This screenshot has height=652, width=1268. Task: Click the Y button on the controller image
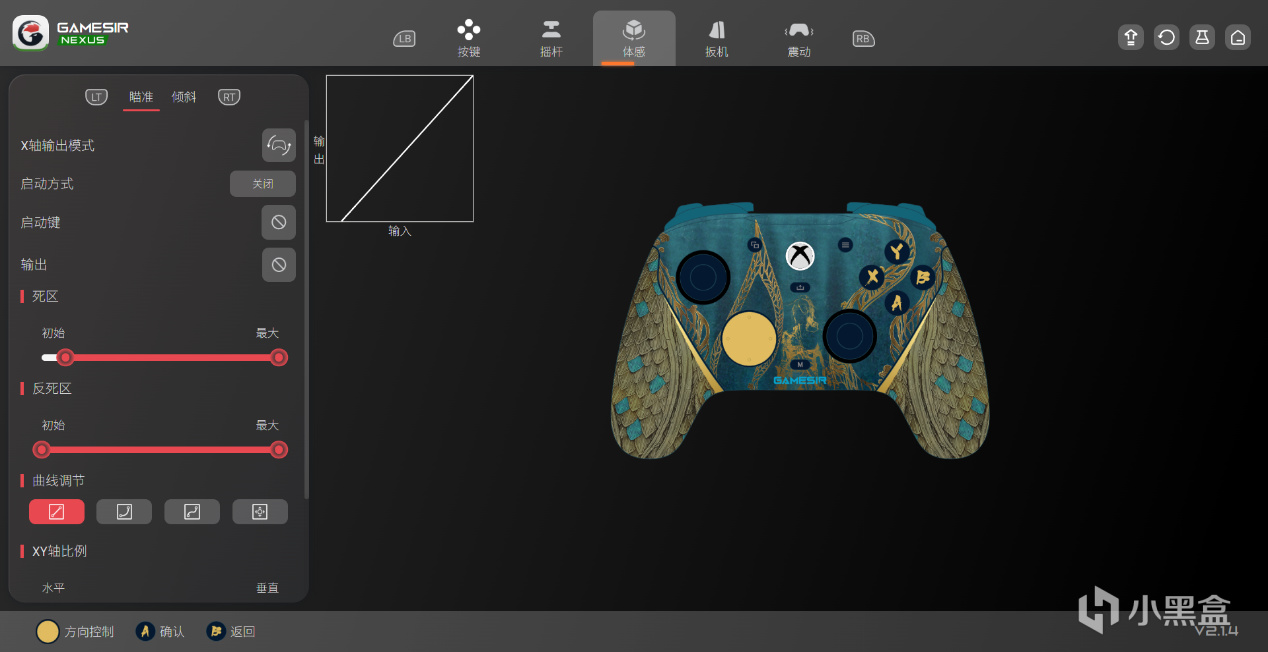[897, 251]
